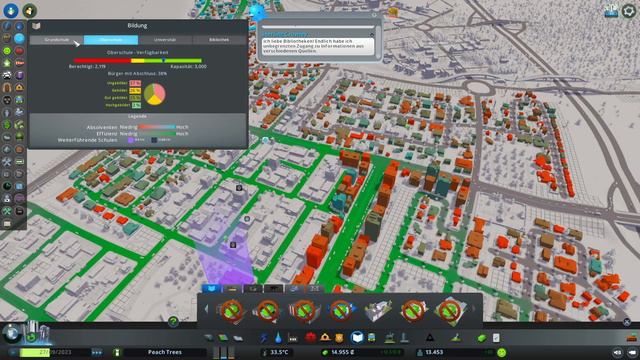
Task: Select the skull Pollution info view
Action: (x=7, y=100)
